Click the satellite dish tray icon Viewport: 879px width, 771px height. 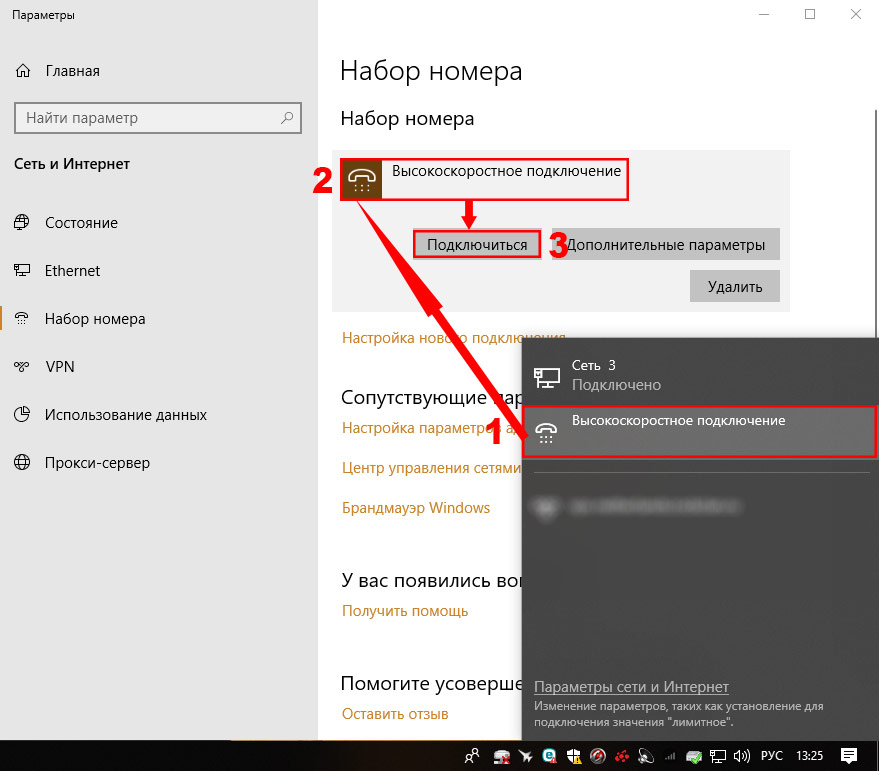pyautogui.click(x=646, y=756)
